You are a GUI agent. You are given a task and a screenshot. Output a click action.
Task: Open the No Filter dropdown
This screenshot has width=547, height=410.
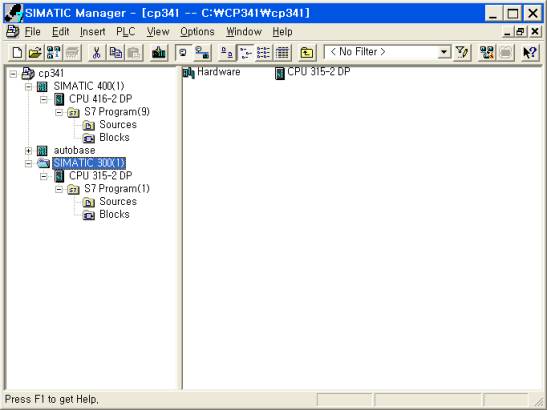click(443, 52)
